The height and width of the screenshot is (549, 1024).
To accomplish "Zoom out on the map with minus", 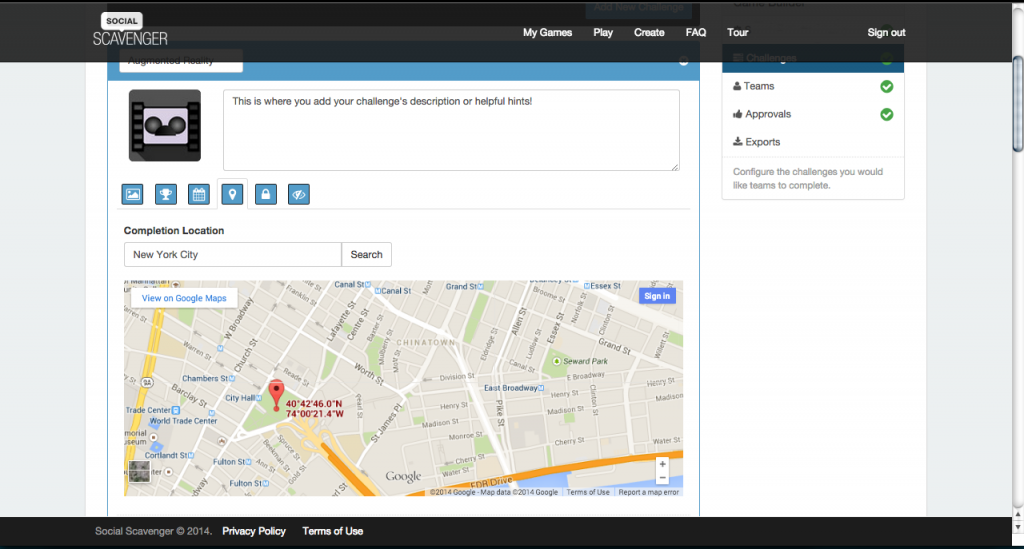I will (x=662, y=478).
